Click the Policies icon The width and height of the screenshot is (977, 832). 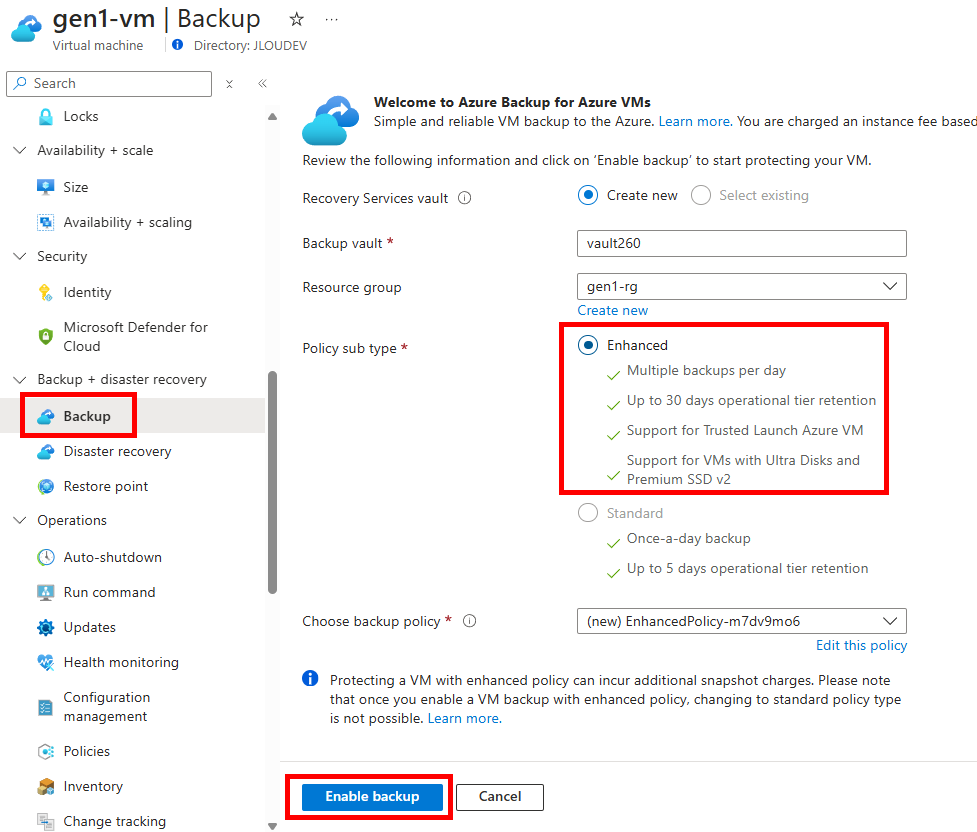[x=45, y=751]
